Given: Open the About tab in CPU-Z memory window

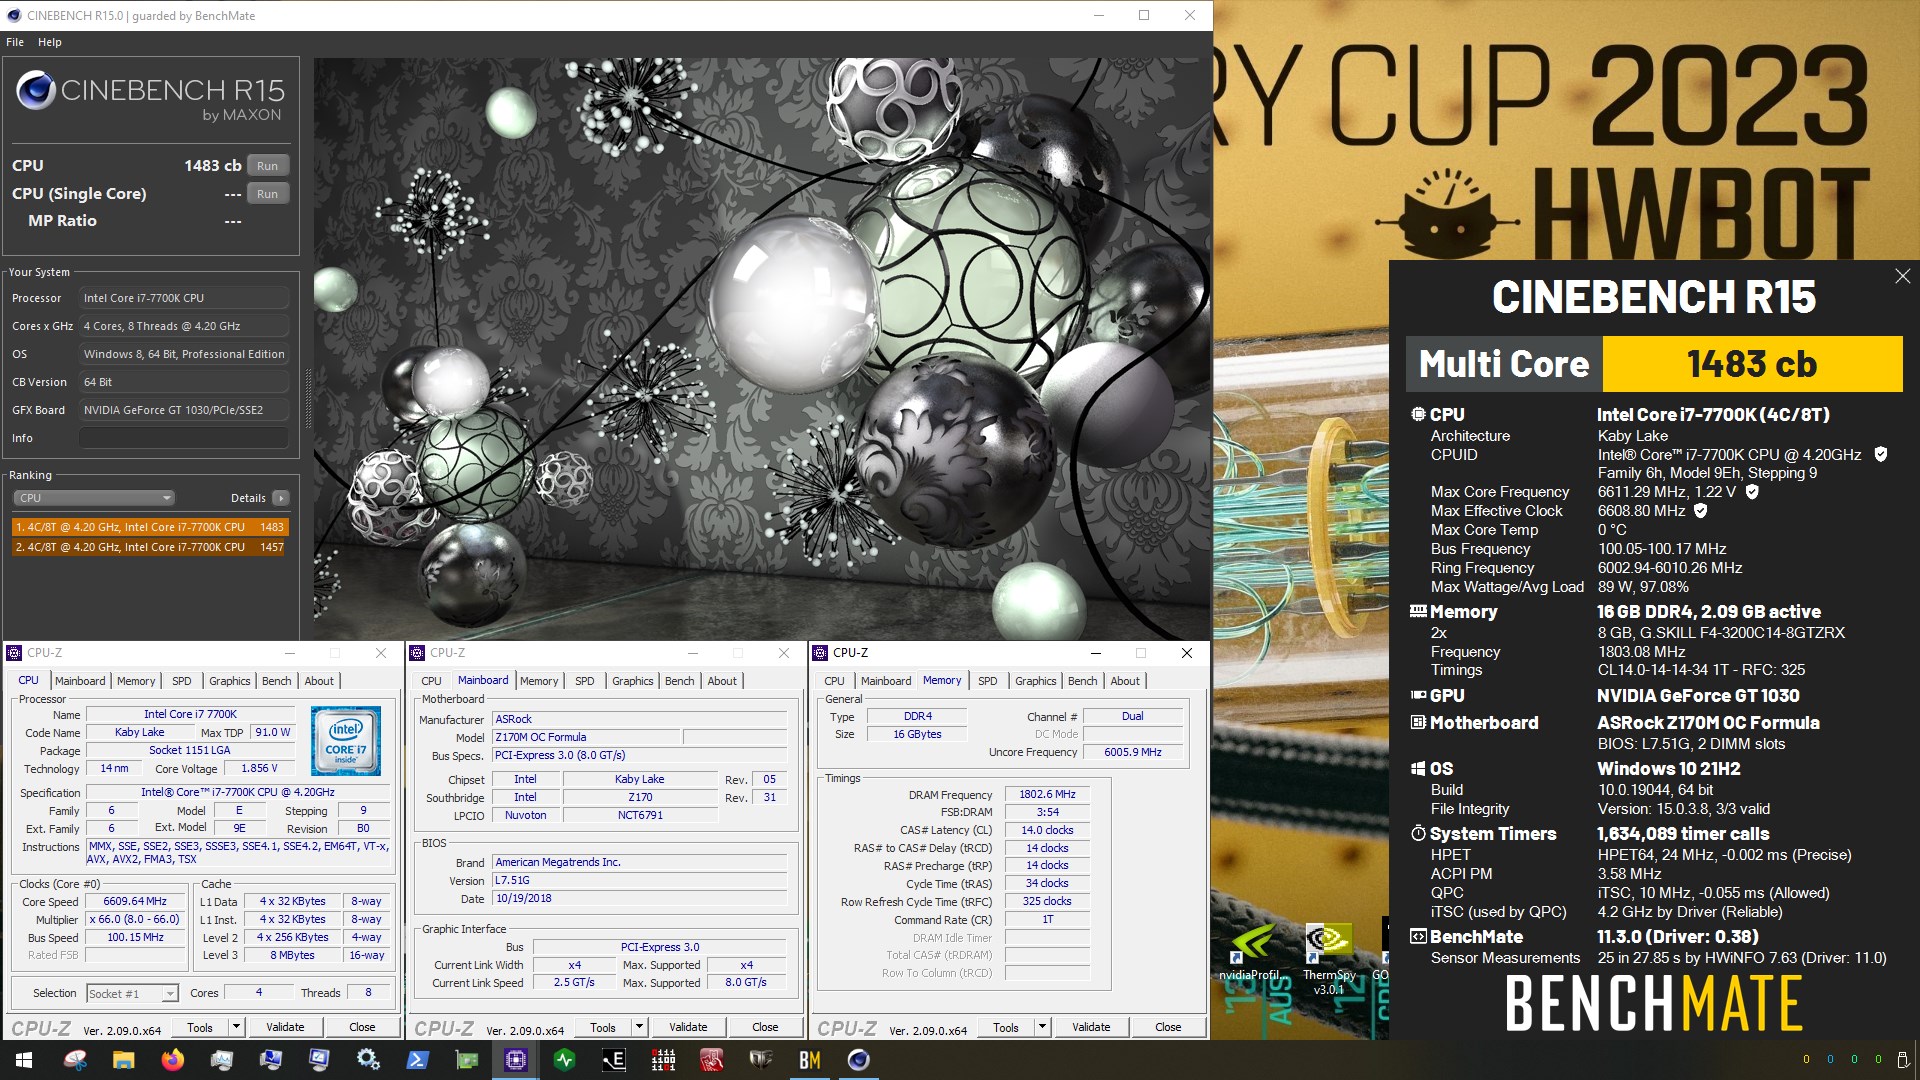Looking at the screenshot, I should tap(1125, 681).
